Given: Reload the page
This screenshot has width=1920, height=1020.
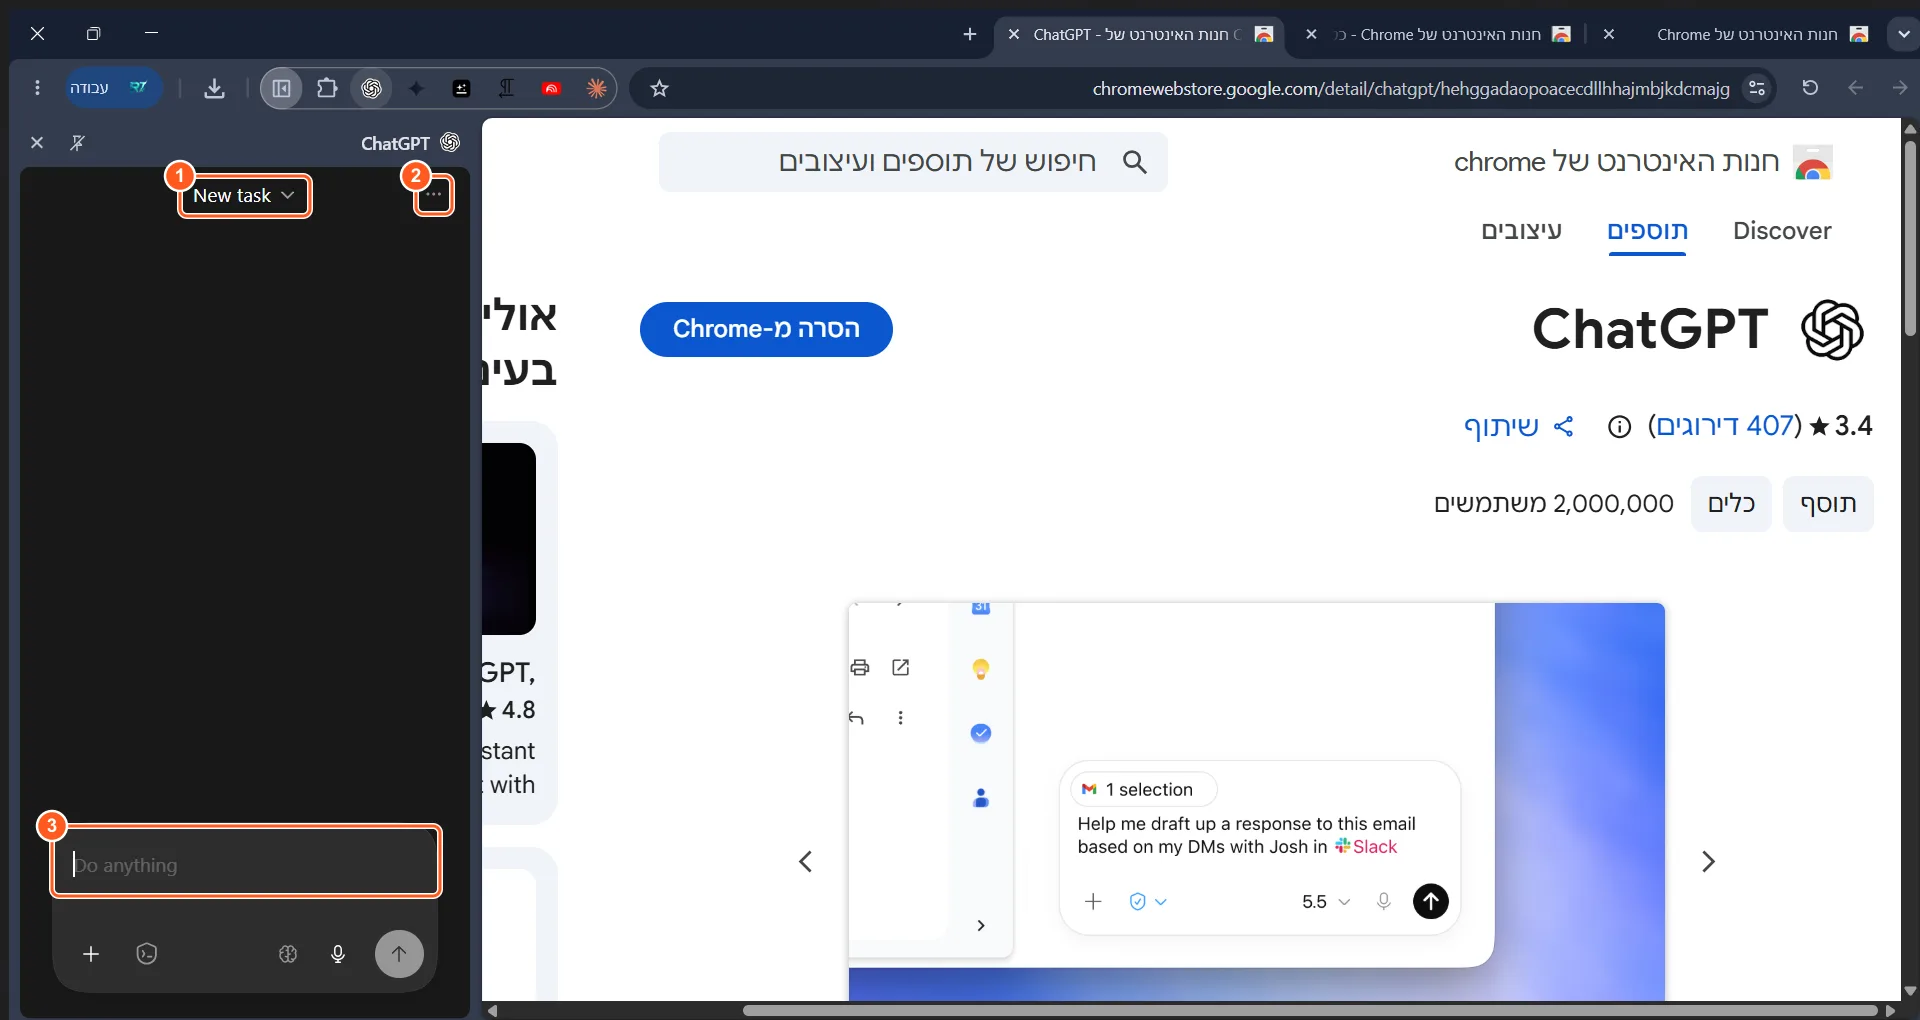Looking at the screenshot, I should [1810, 88].
